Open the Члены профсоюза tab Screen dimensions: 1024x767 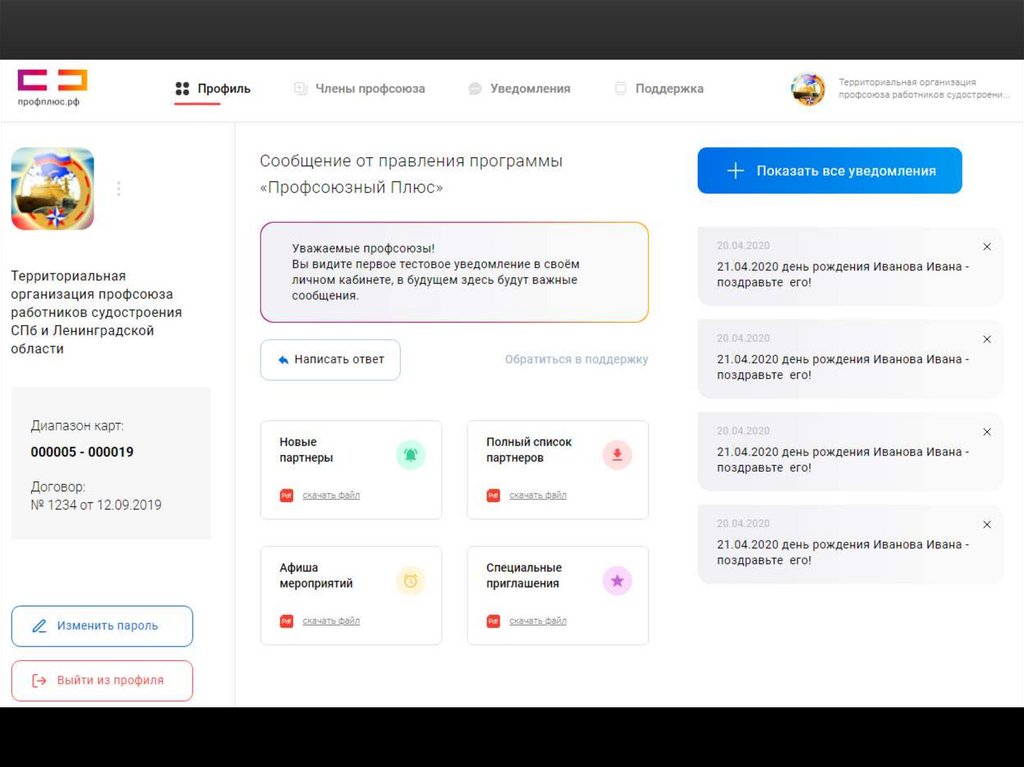coord(359,88)
